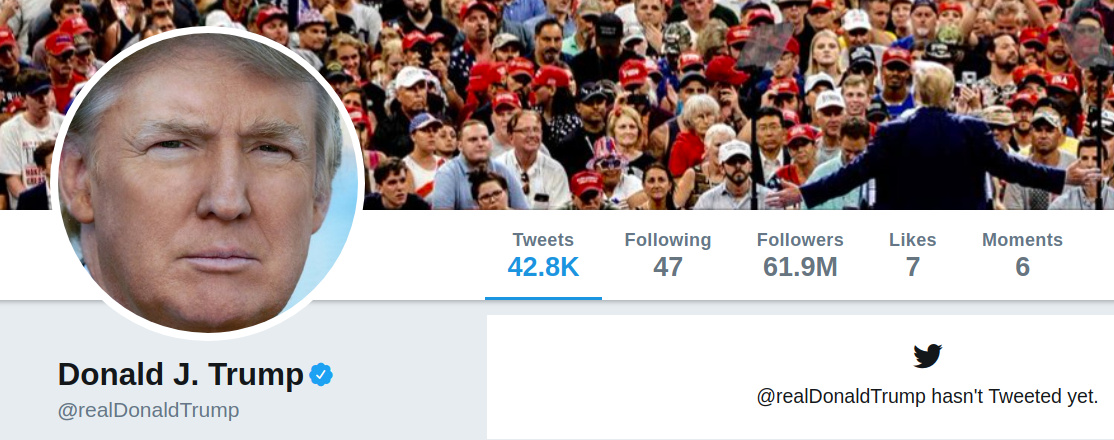Select the Tweets tab label
Image resolution: width=1114 pixels, height=440 pixels.
pos(544,240)
